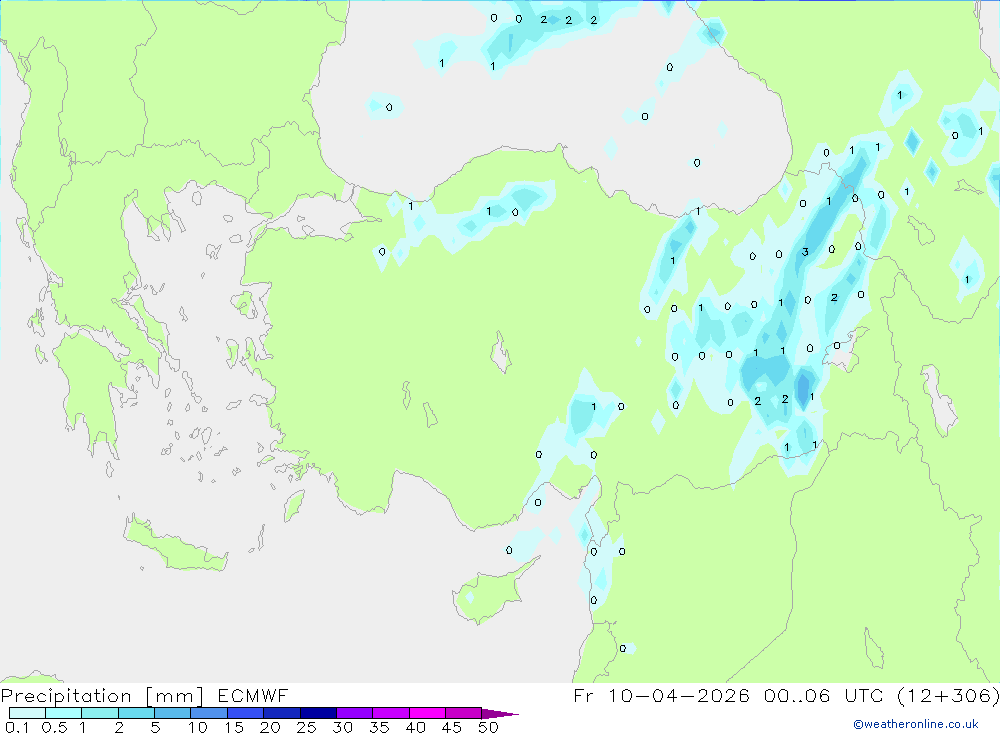
Task: Select the 5–10 mm legend color swatch
Action: [x=173, y=713]
